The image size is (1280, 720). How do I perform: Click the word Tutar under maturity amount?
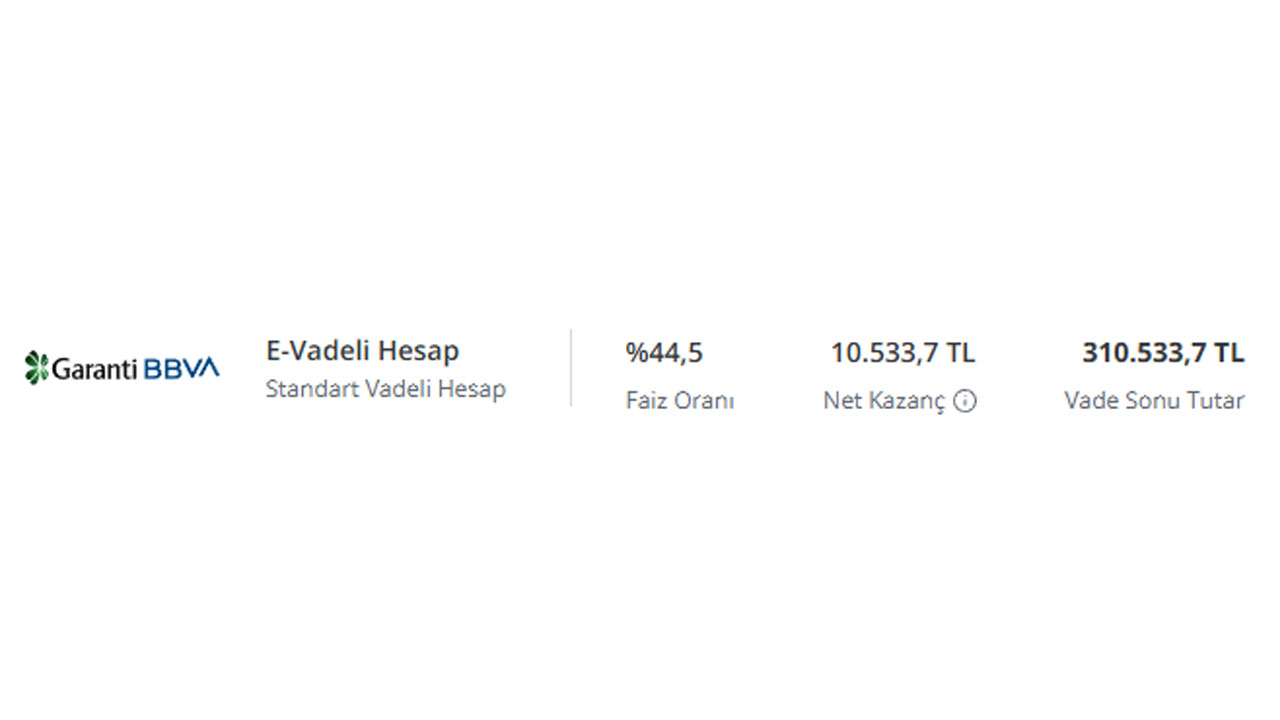[x=1215, y=401]
